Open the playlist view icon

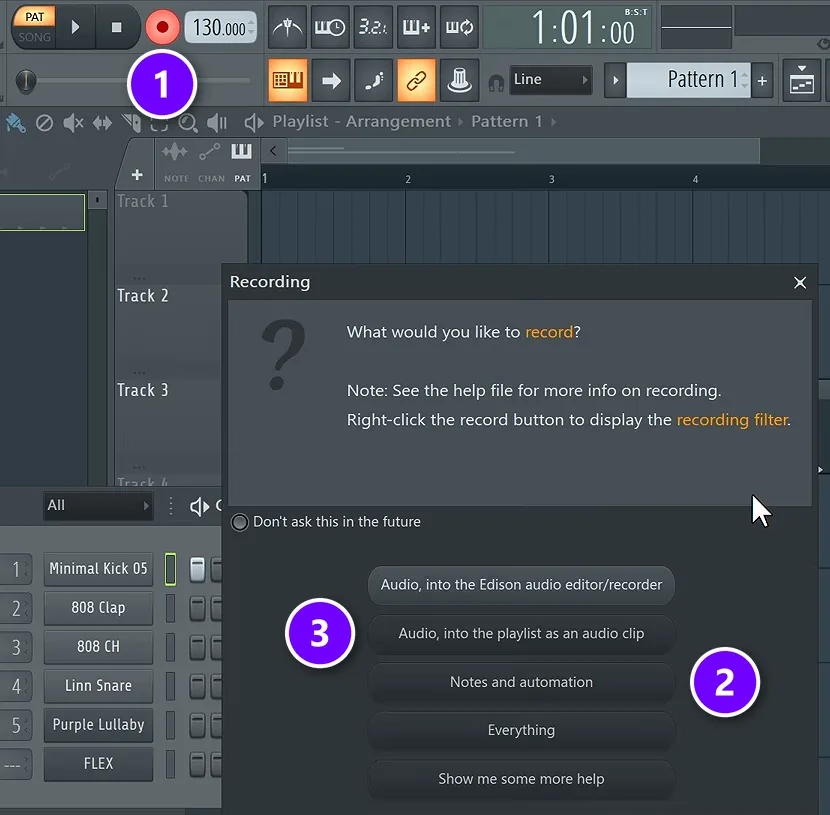(x=801, y=80)
